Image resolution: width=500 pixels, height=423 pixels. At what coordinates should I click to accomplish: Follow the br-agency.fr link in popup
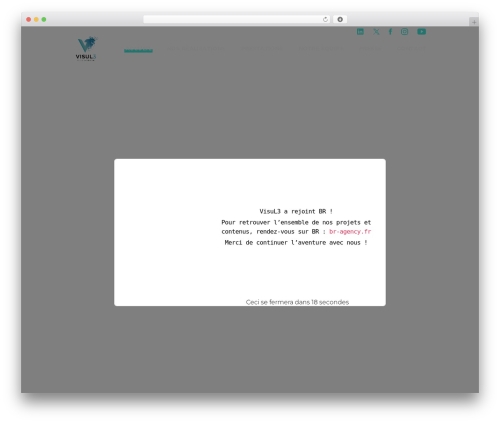[x=350, y=231]
